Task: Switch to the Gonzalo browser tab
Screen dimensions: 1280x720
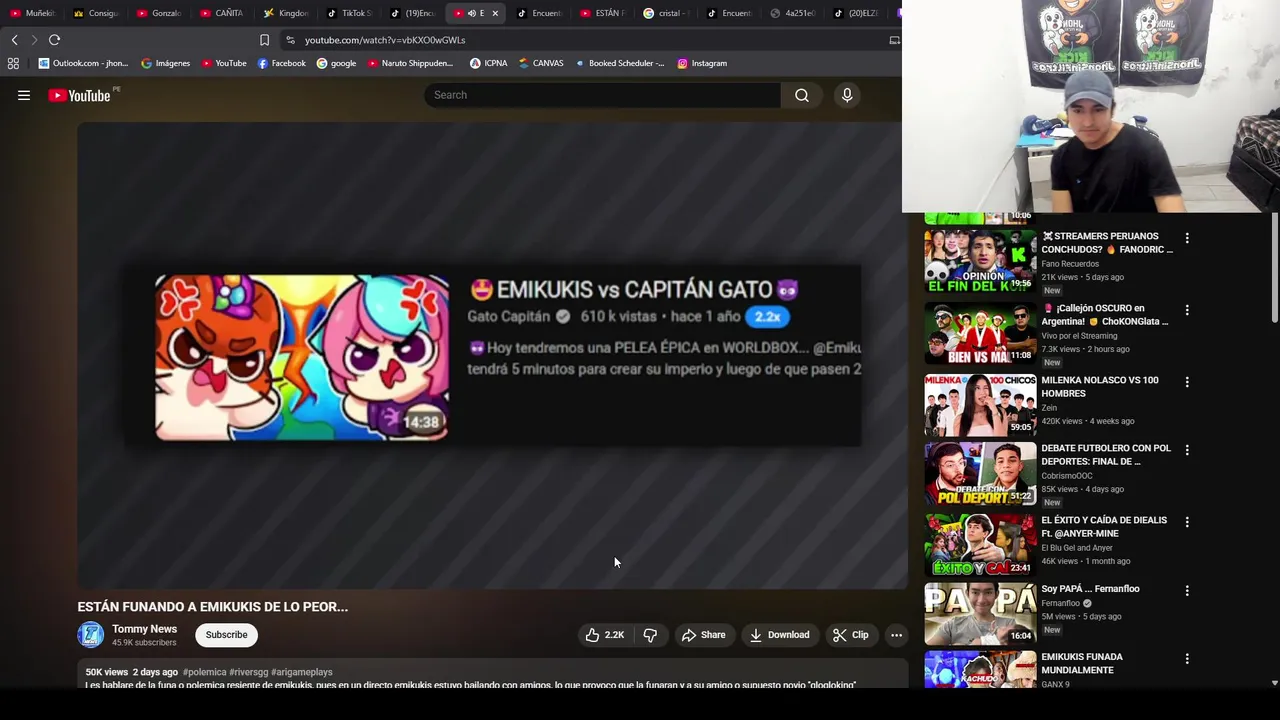Action: click(159, 13)
